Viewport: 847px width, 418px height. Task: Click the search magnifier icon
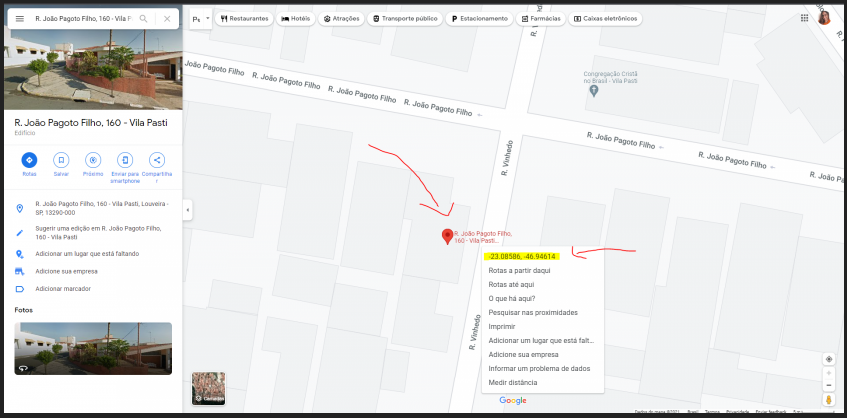144,18
